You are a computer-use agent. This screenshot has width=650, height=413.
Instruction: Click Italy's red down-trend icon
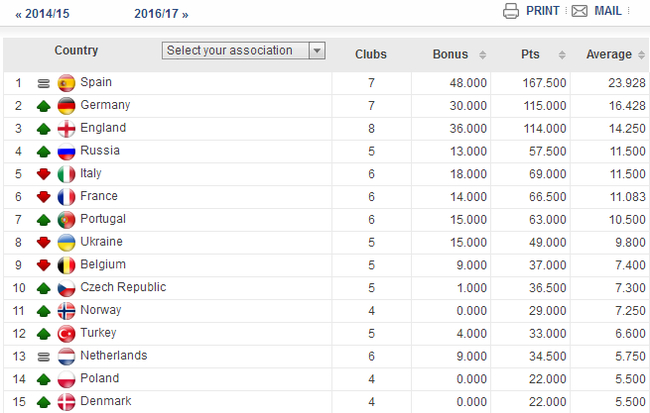click(x=44, y=174)
